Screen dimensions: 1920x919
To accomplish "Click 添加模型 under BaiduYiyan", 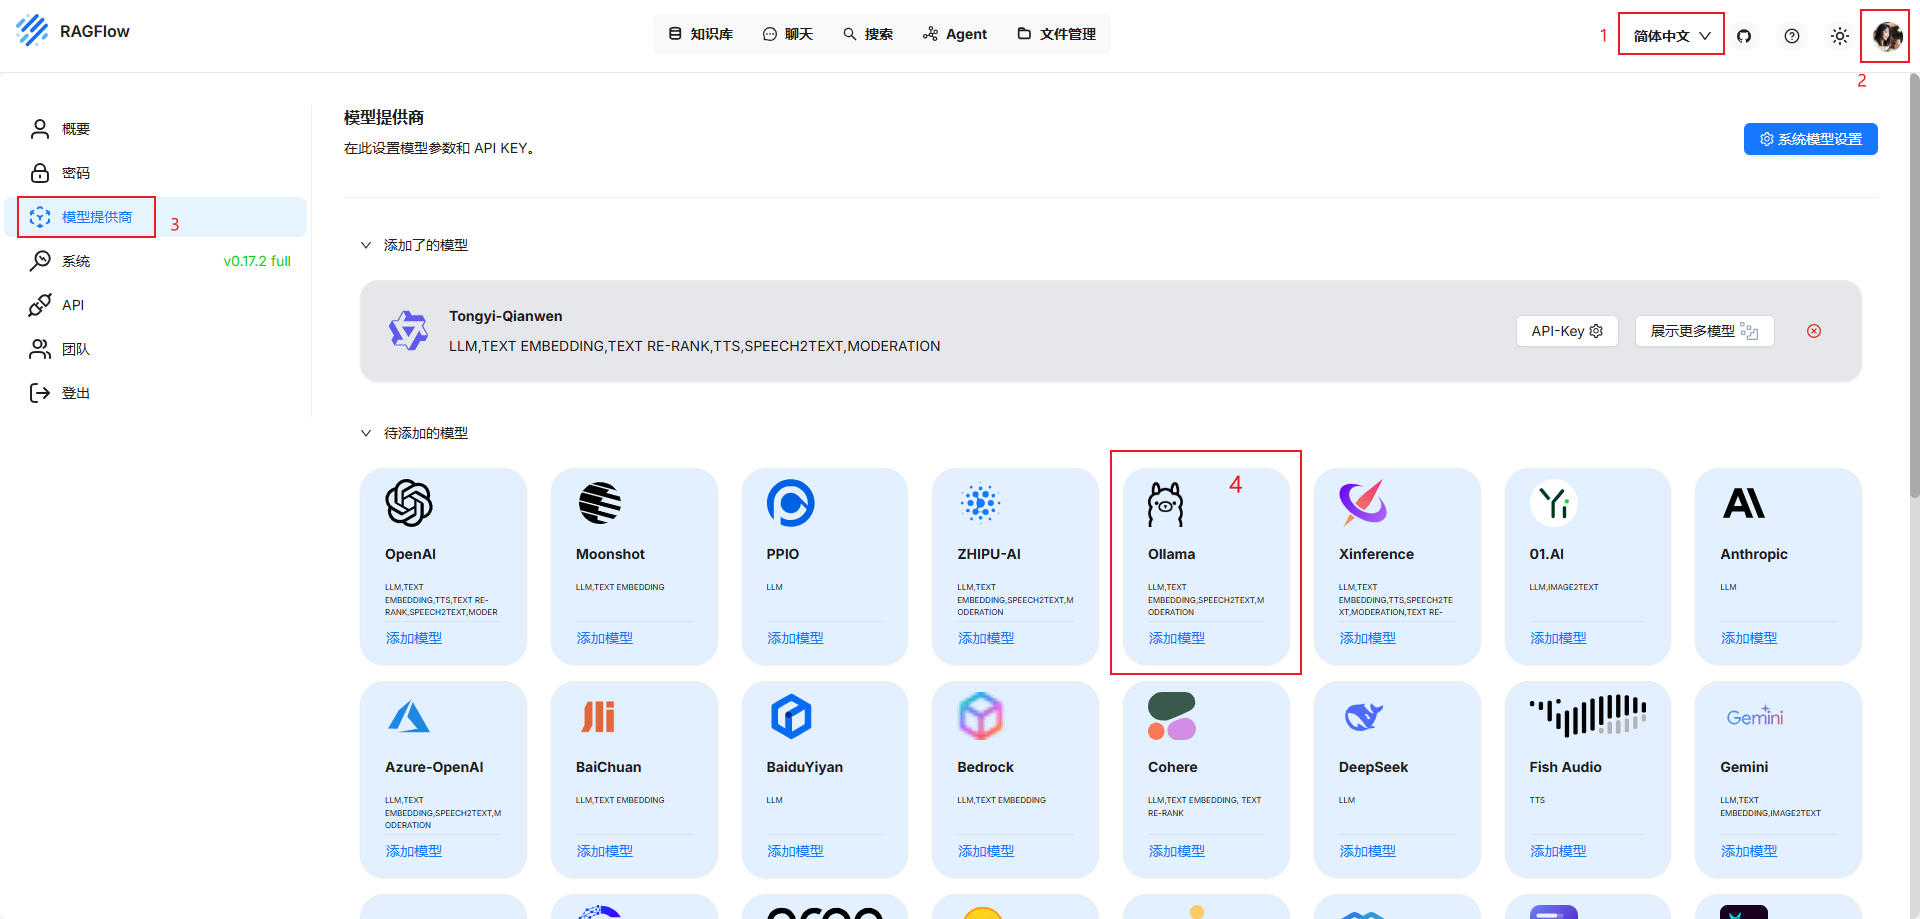I will pyautogui.click(x=796, y=851).
